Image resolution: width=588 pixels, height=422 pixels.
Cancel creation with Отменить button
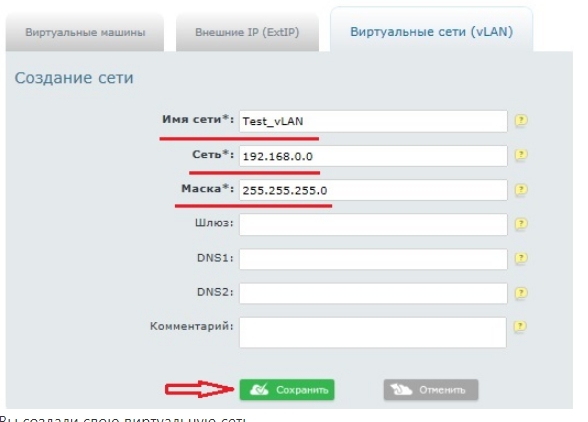click(431, 390)
